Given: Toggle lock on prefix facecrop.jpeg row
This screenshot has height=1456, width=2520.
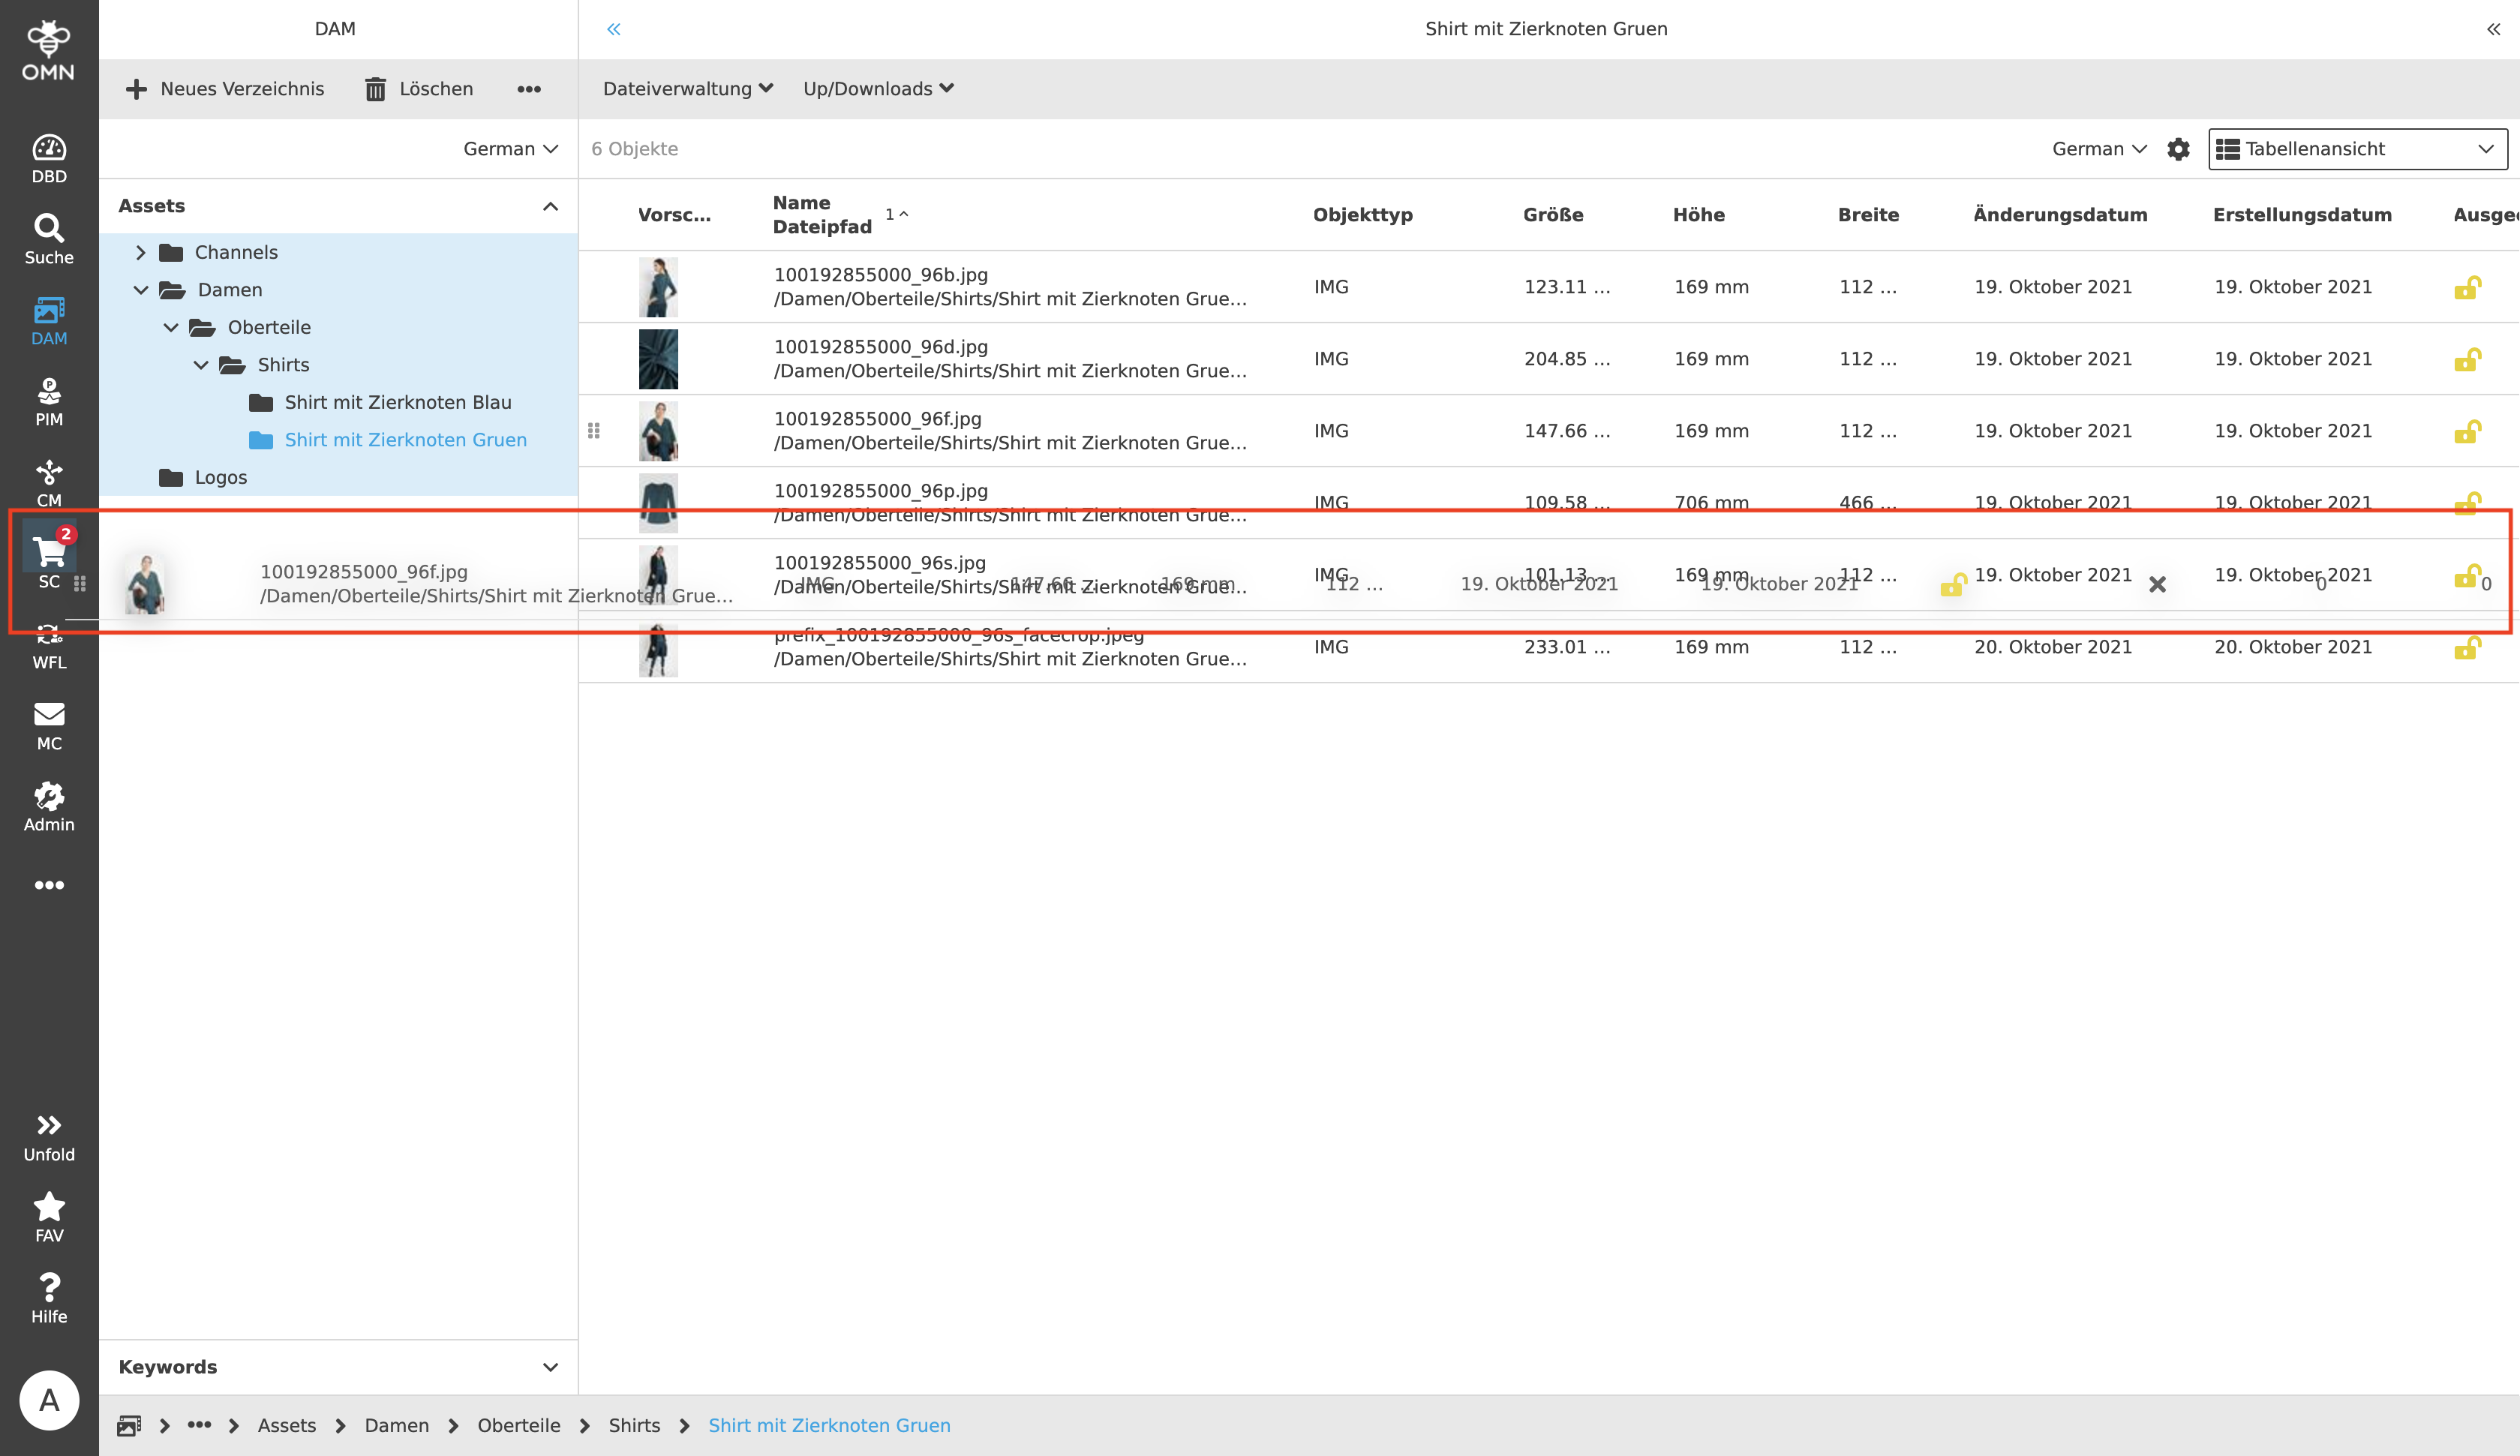Looking at the screenshot, I should coord(2467,648).
